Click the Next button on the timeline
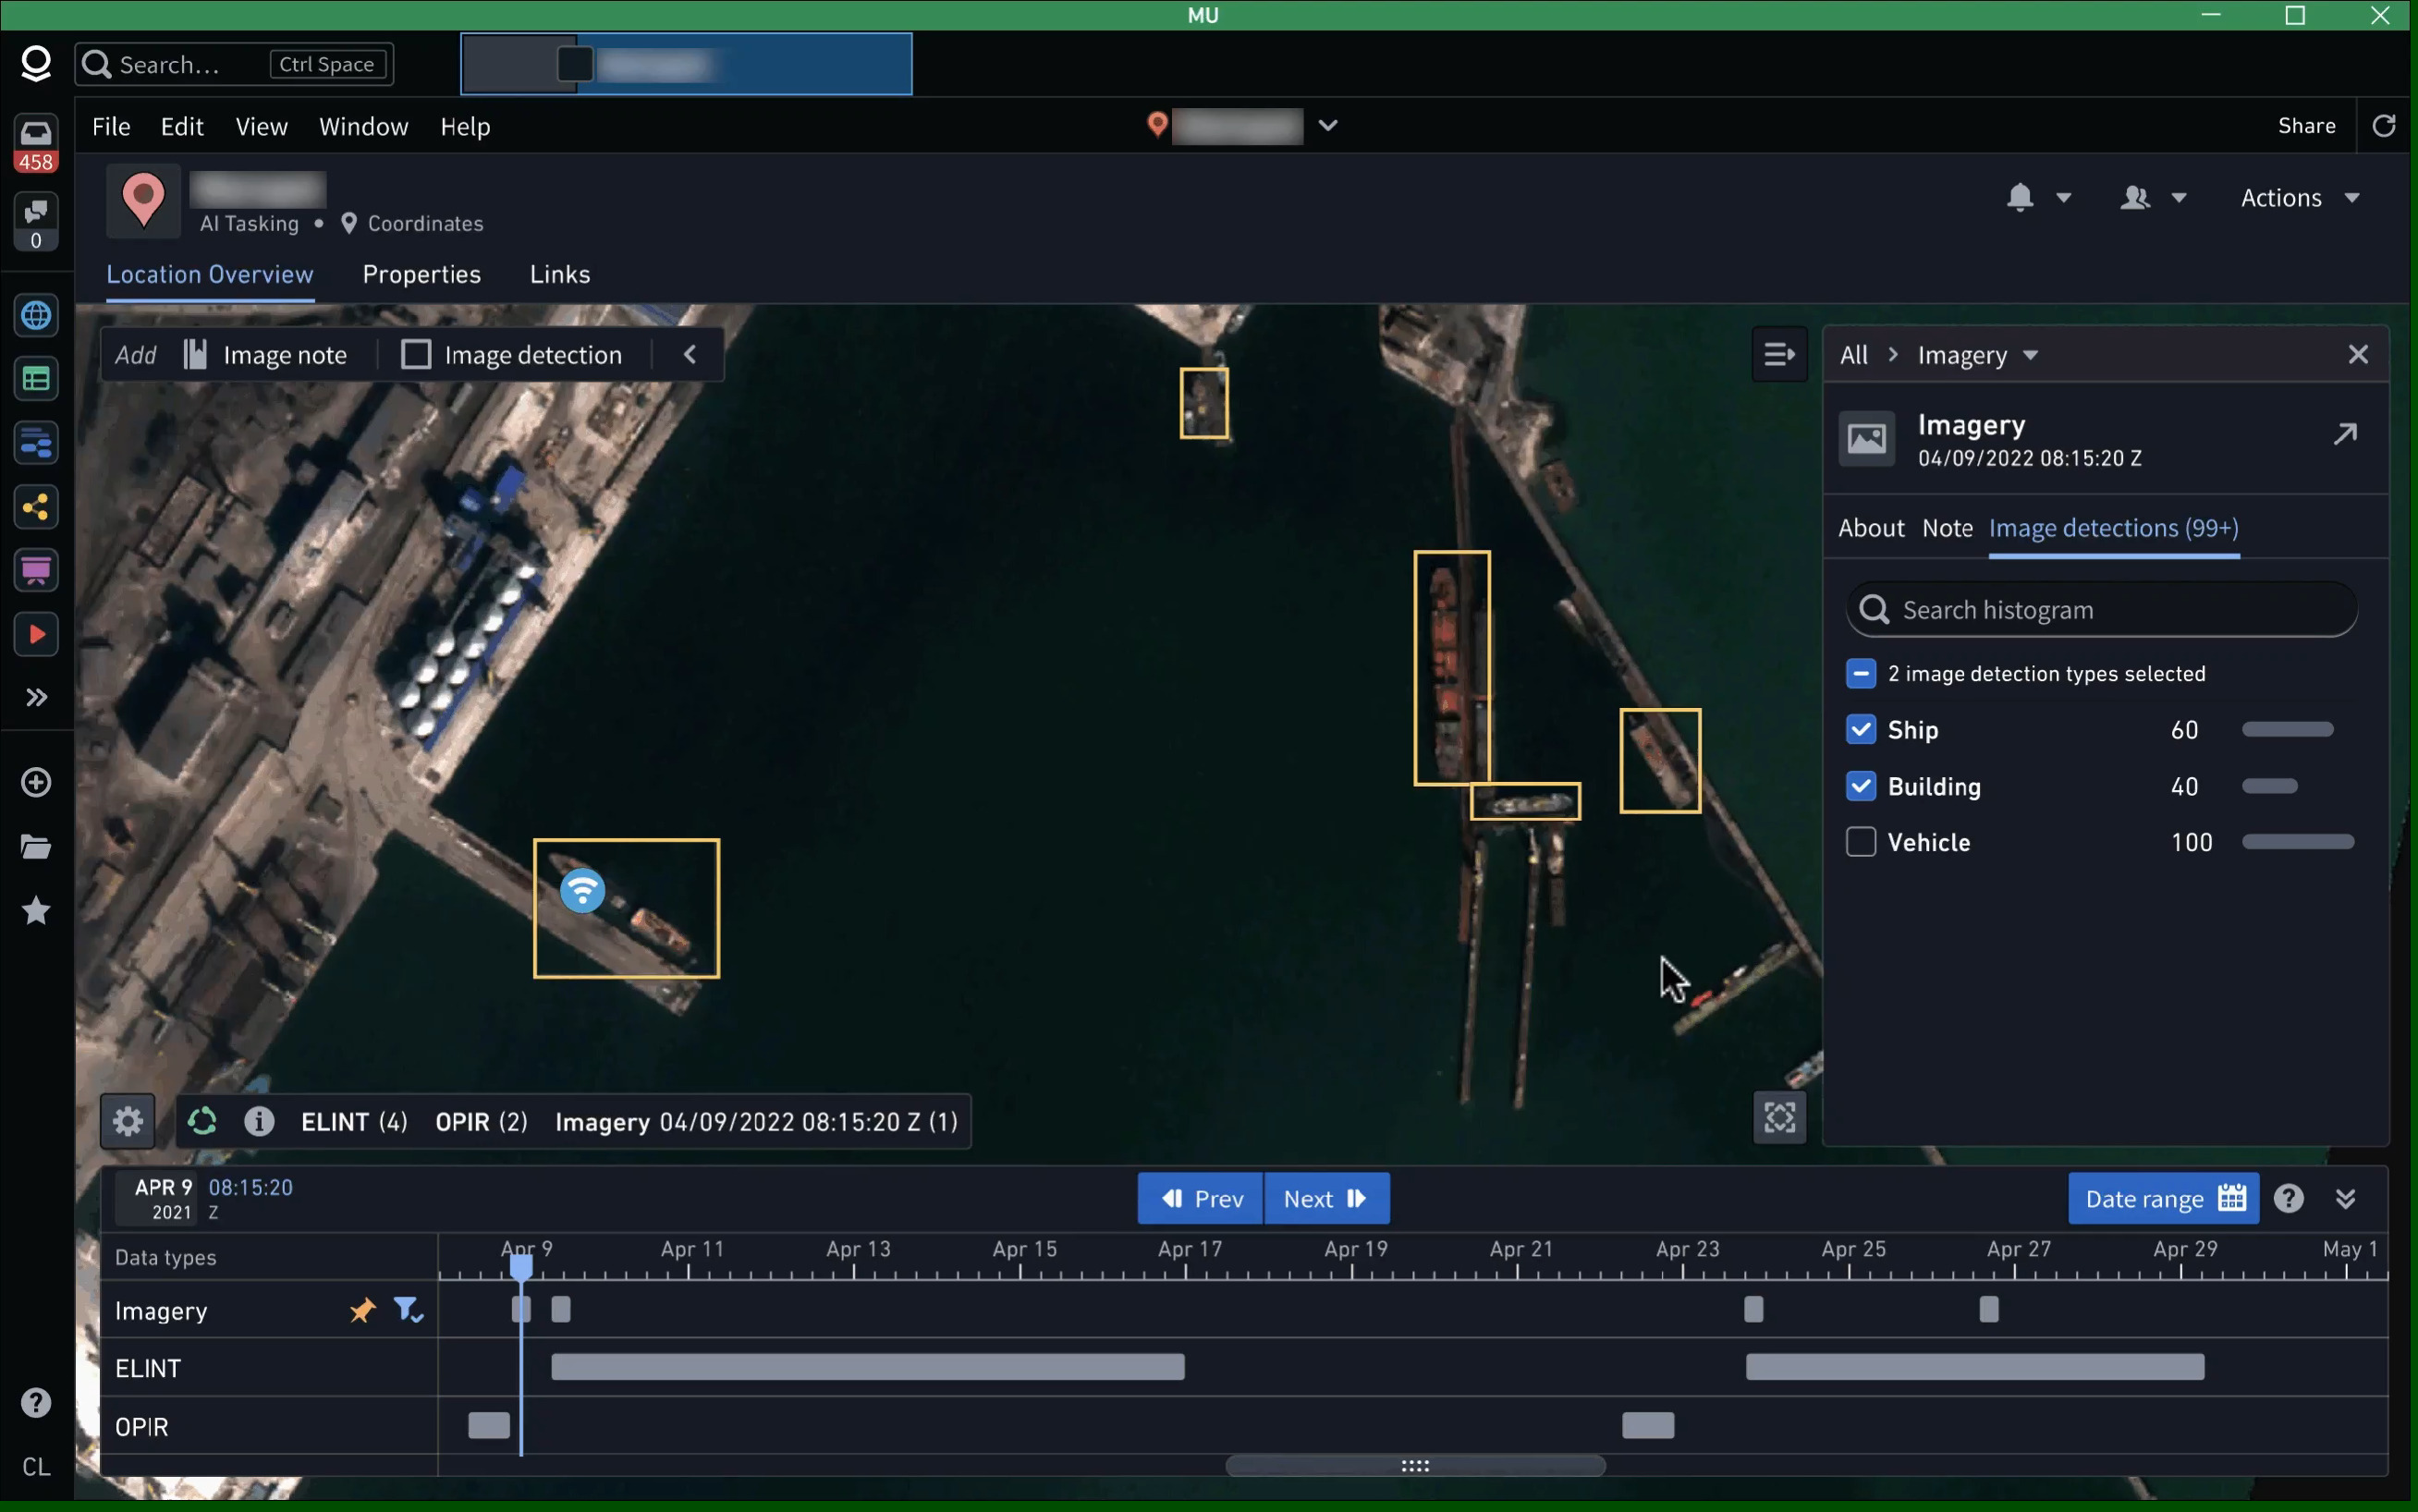 [1325, 1198]
